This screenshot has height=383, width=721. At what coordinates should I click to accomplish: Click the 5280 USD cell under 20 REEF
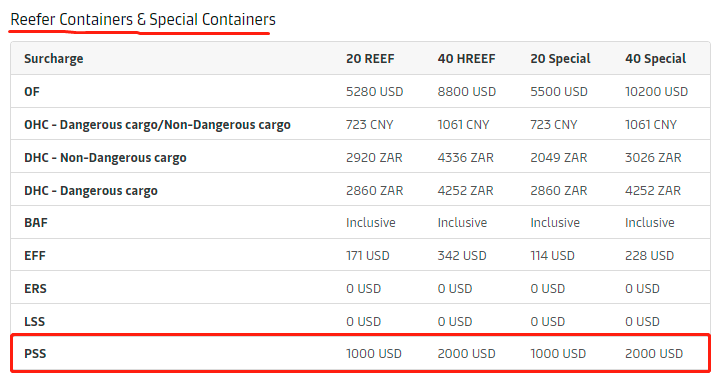pyautogui.click(x=374, y=91)
